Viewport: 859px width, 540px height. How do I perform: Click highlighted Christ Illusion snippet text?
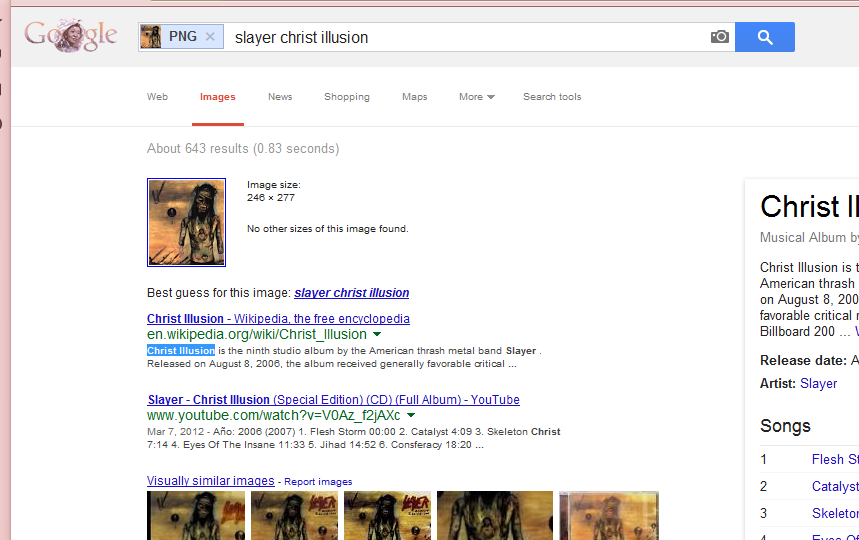(181, 351)
